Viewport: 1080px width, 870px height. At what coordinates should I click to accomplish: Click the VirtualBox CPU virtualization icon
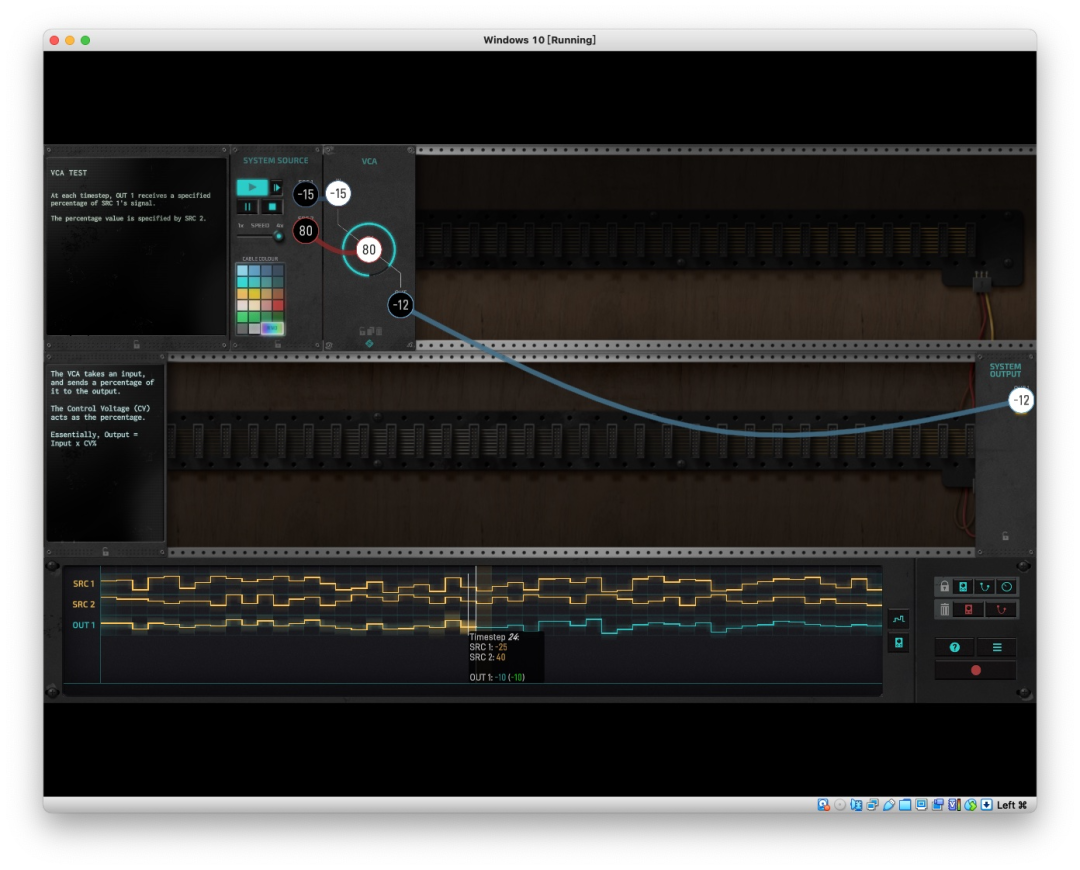954,805
